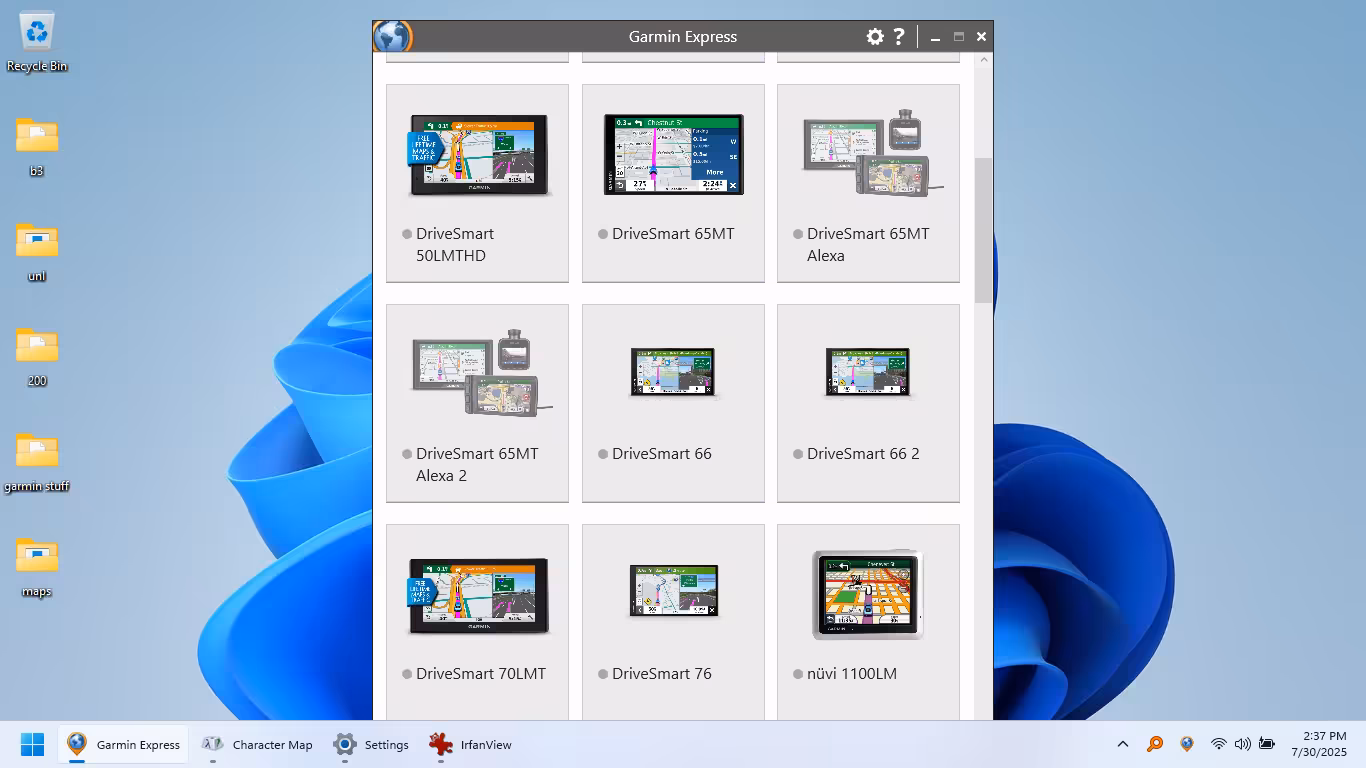The width and height of the screenshot is (1366, 768).
Task: Click the status dot beside DriveSmart 66
Action: (x=603, y=454)
